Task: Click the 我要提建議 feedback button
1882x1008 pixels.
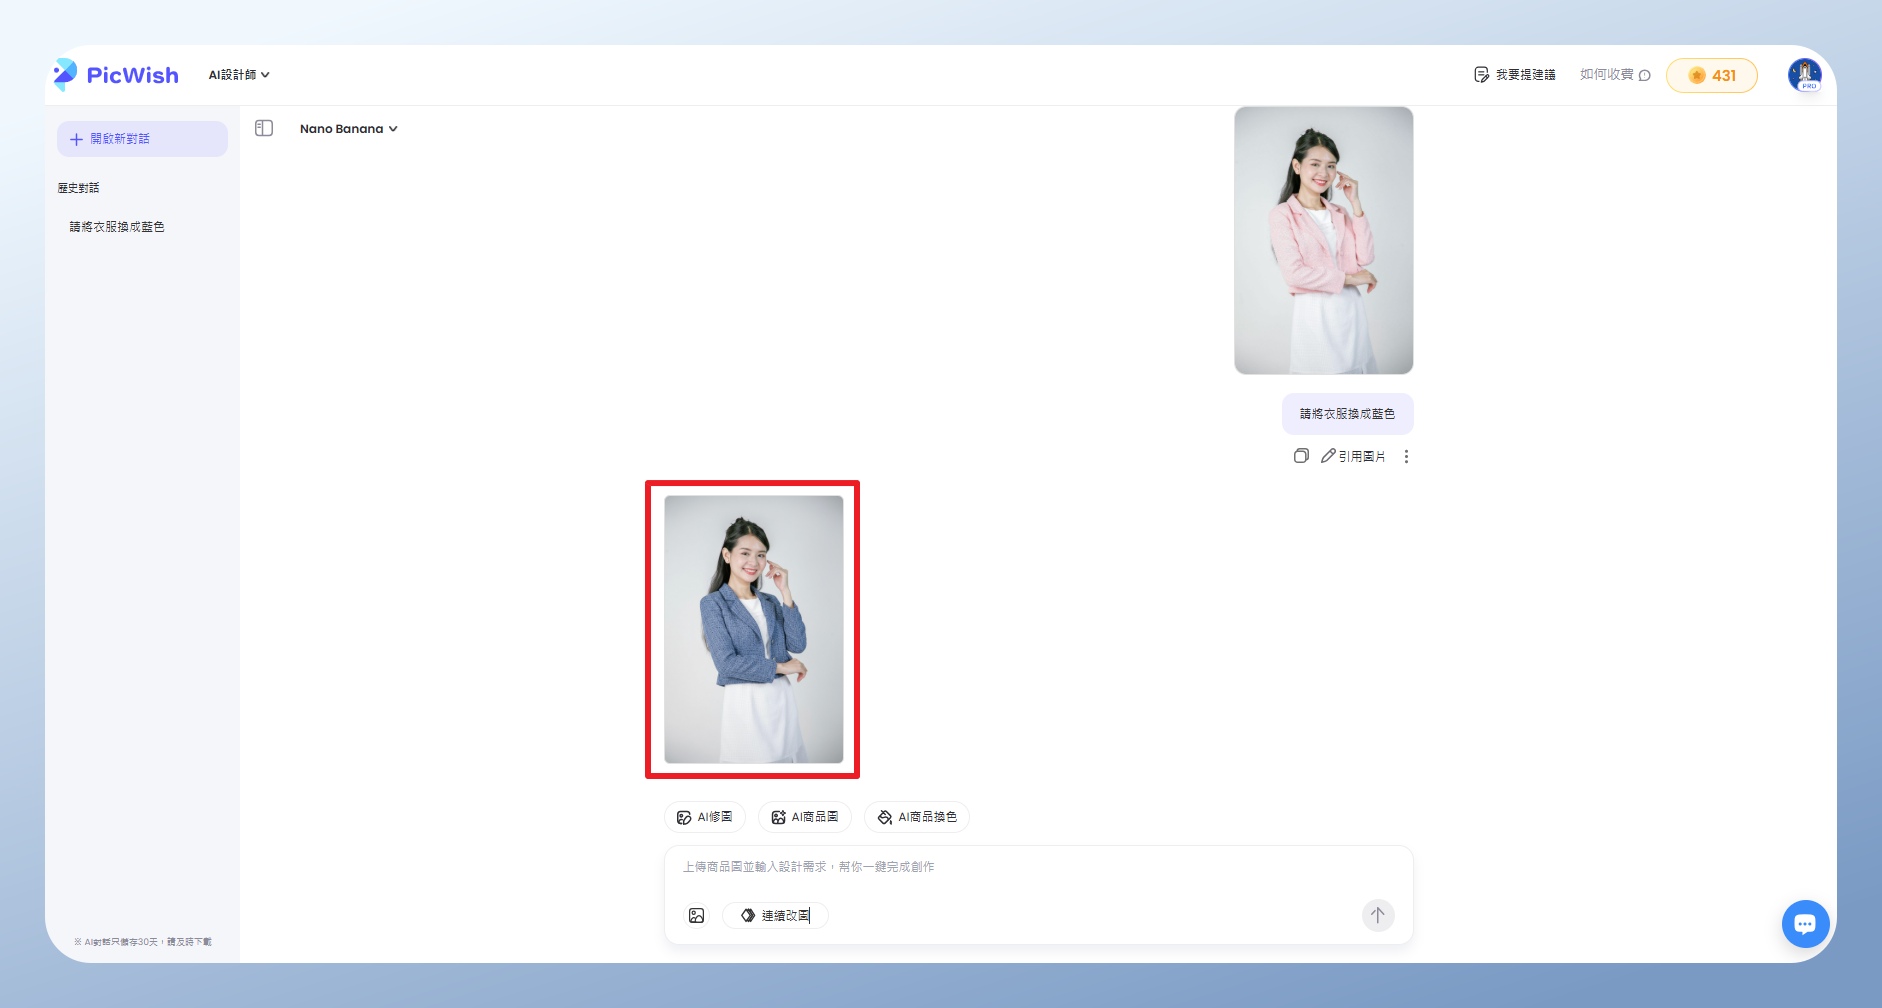Action: (x=1514, y=75)
